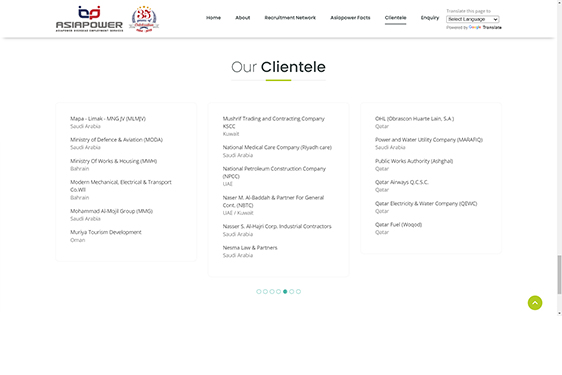Click the Our Clientele heading
This screenshot has width=562, height=375.
(278, 67)
